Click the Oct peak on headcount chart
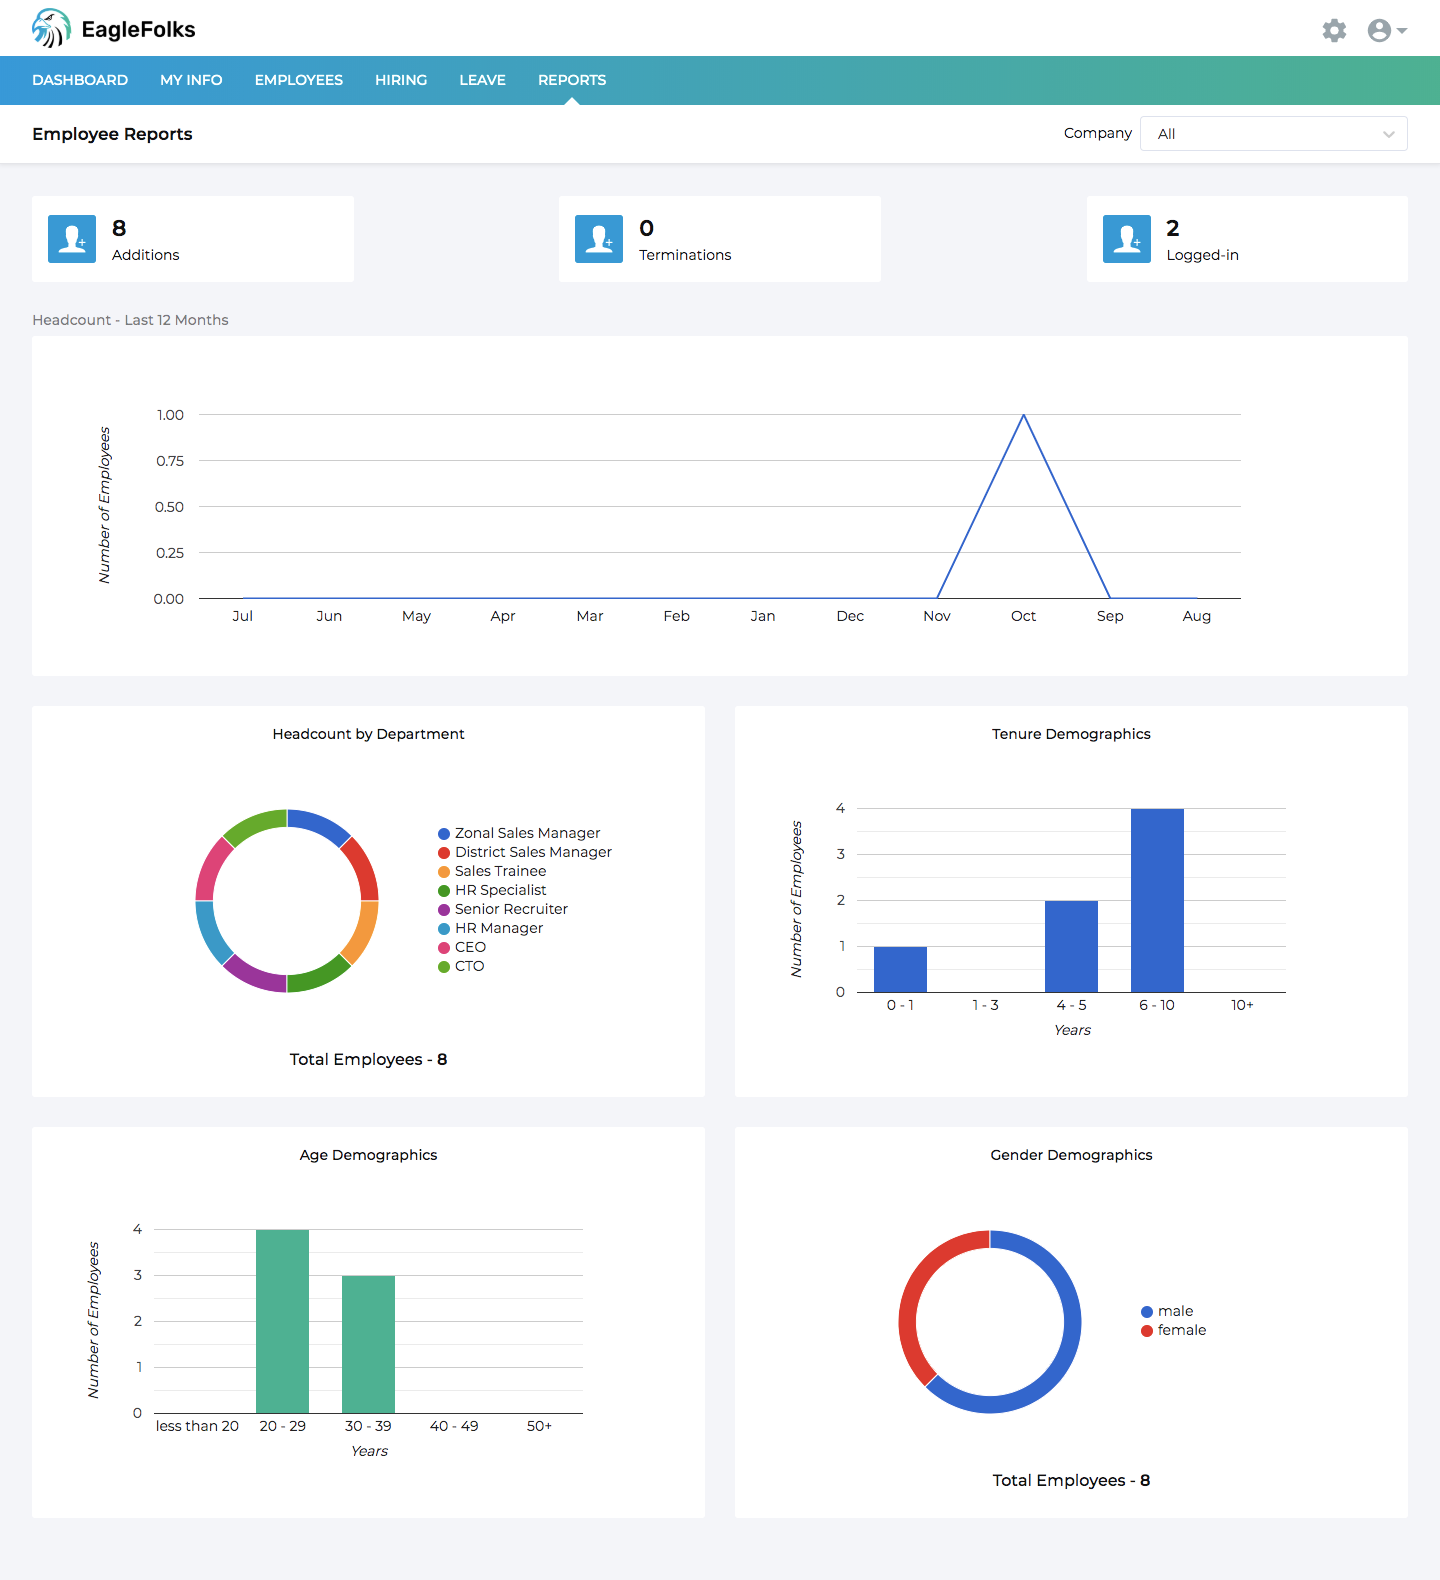Screen dimensions: 1440x1580 click(1023, 415)
